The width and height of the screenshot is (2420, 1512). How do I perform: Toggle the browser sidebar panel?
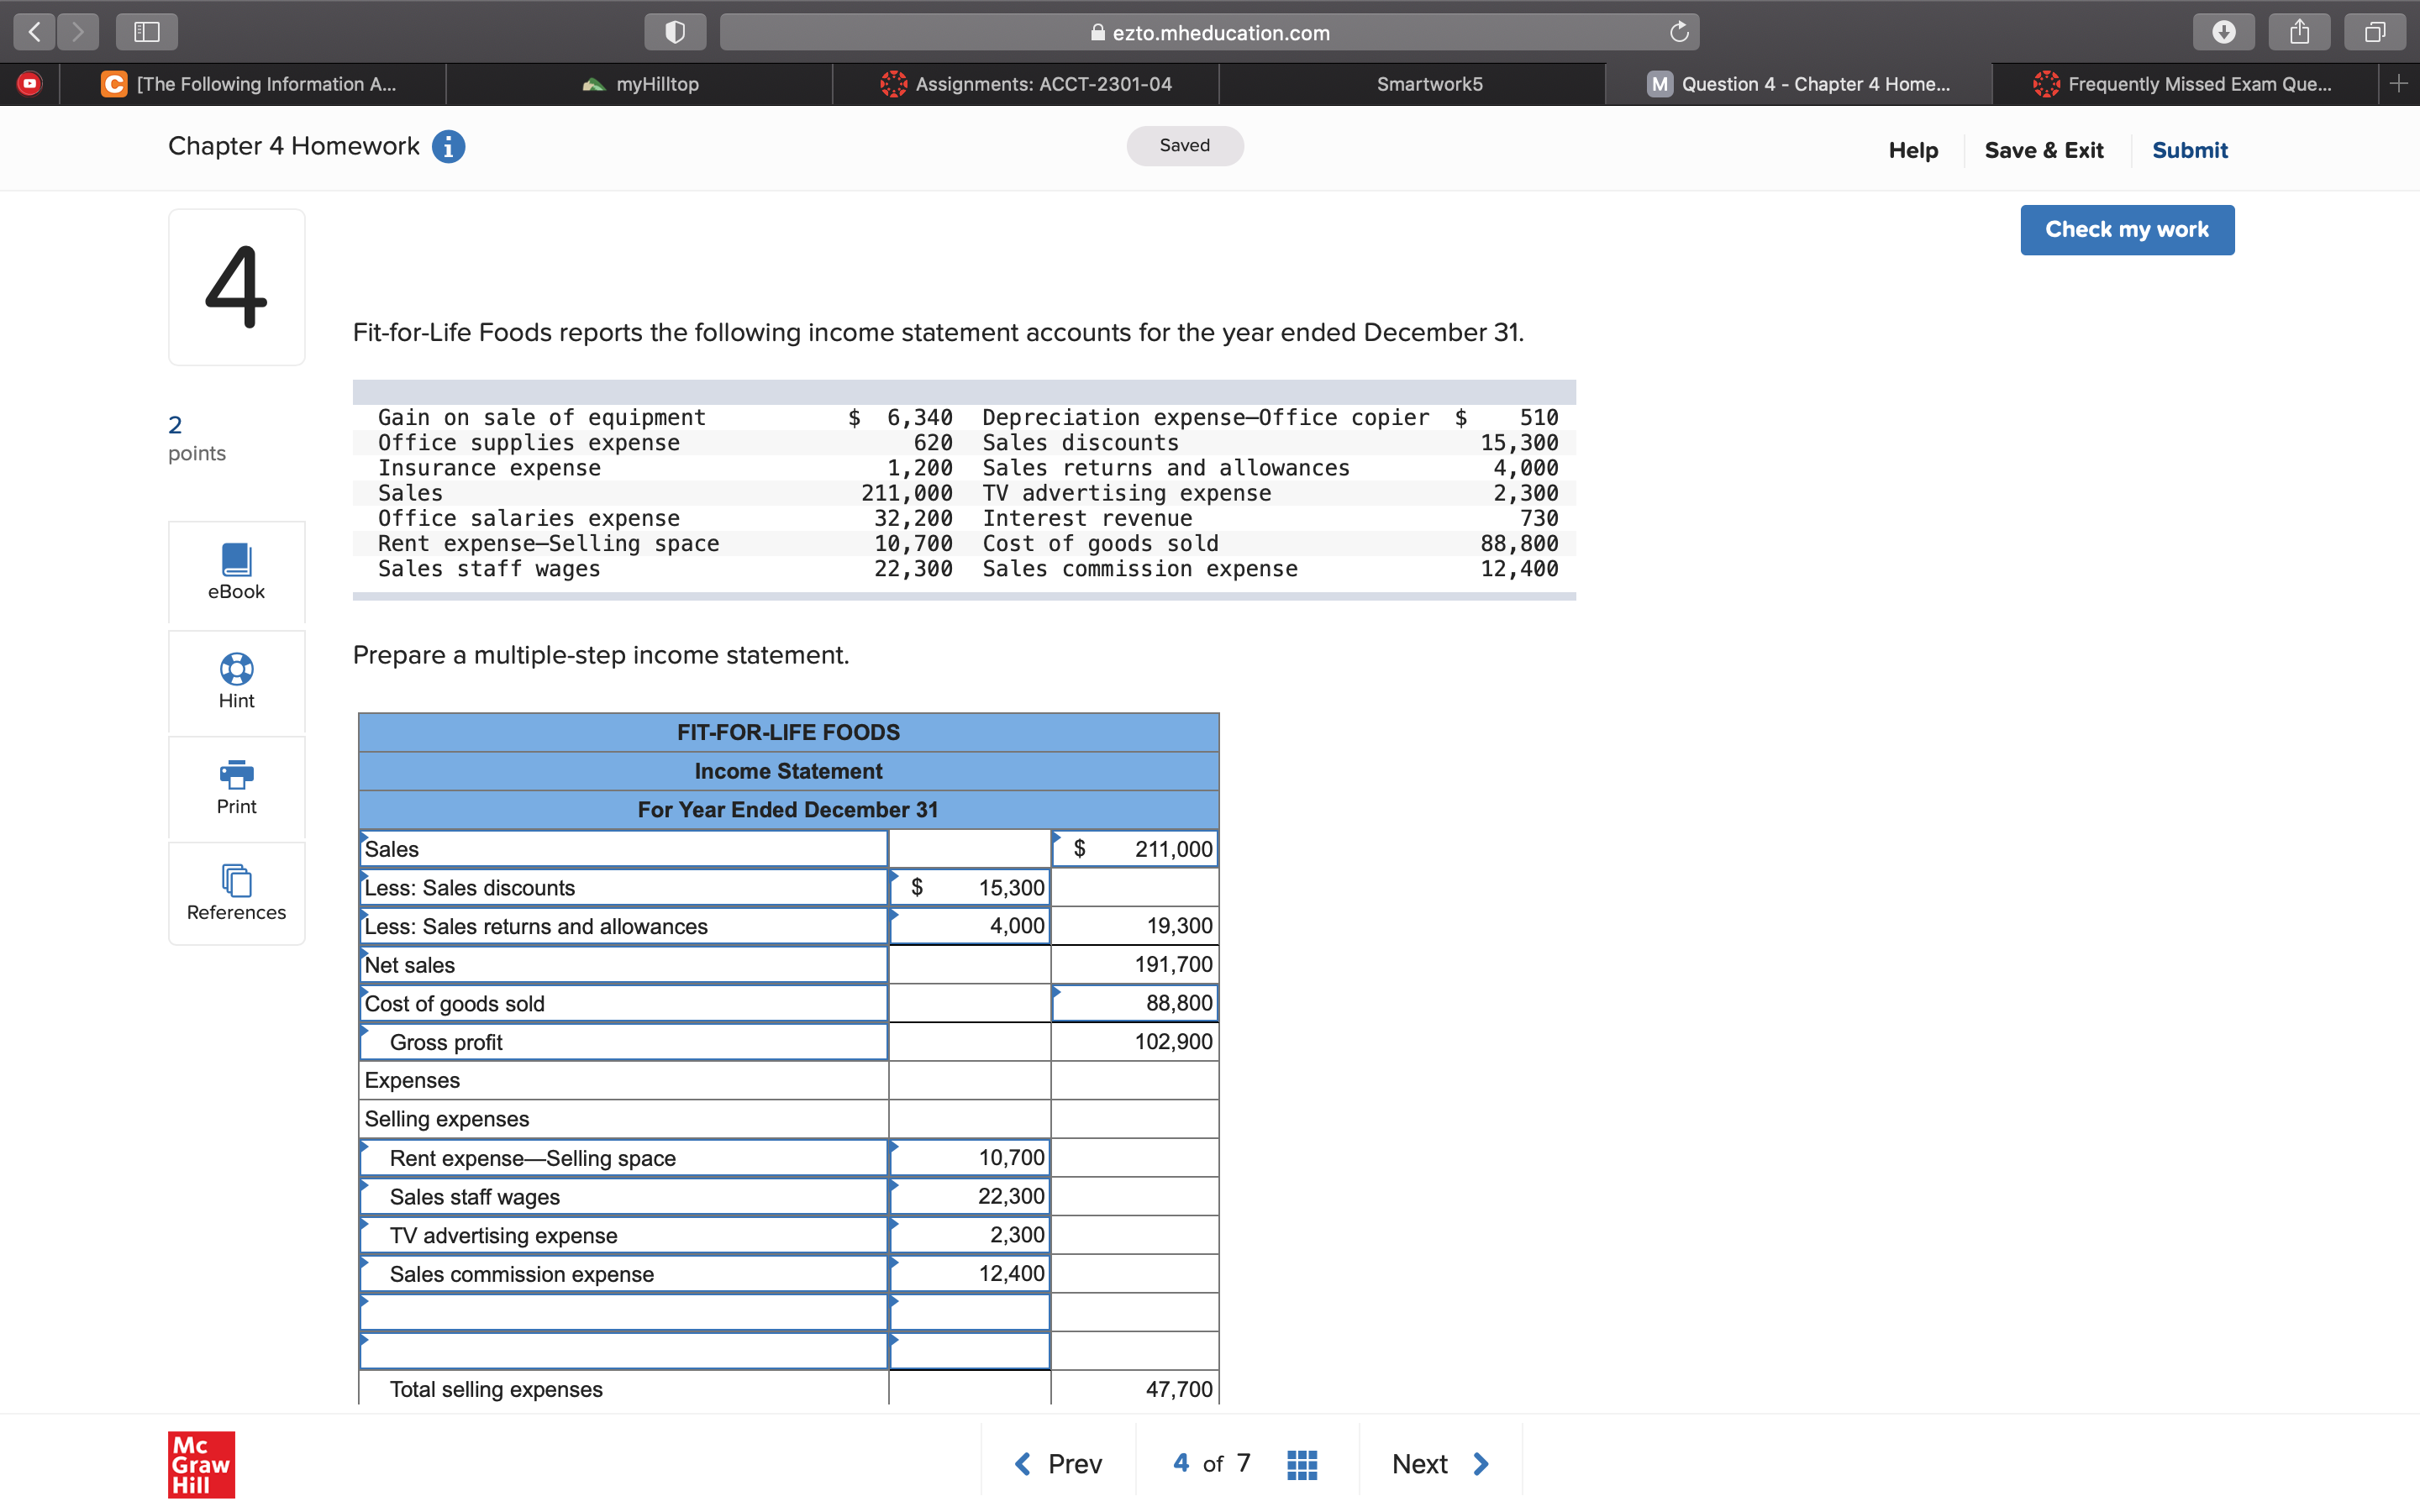[147, 32]
